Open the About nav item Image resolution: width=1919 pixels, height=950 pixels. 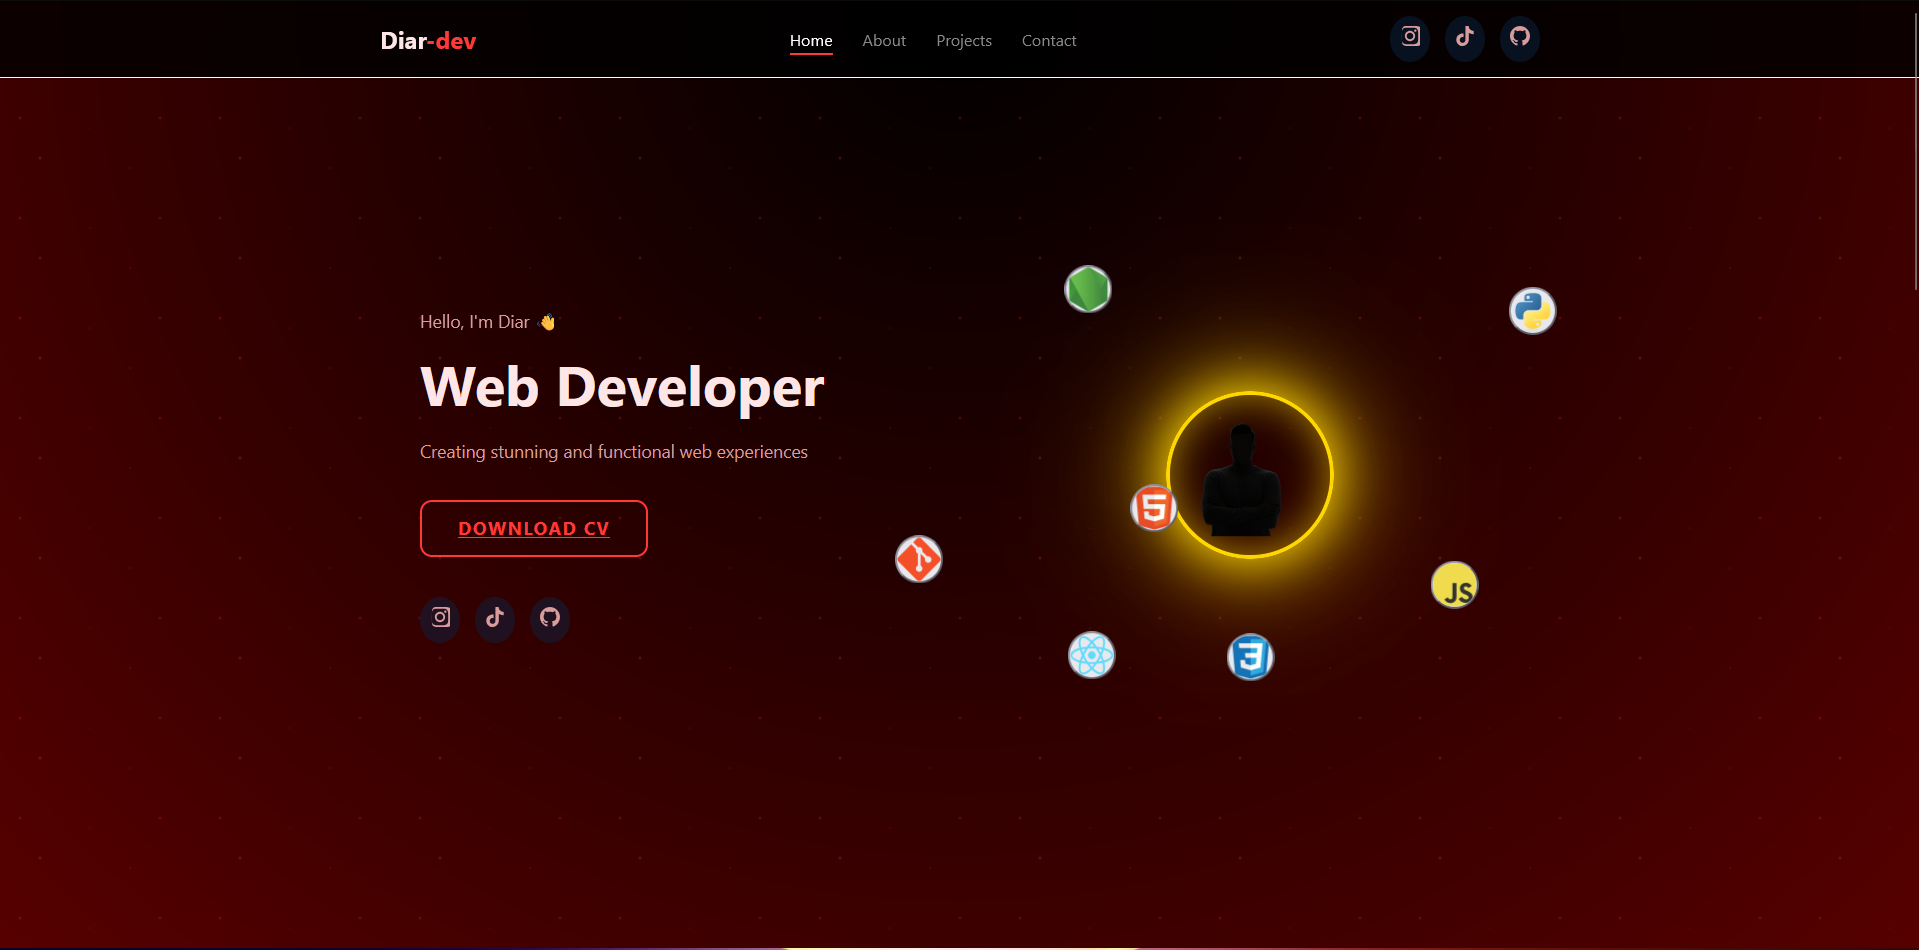884,41
